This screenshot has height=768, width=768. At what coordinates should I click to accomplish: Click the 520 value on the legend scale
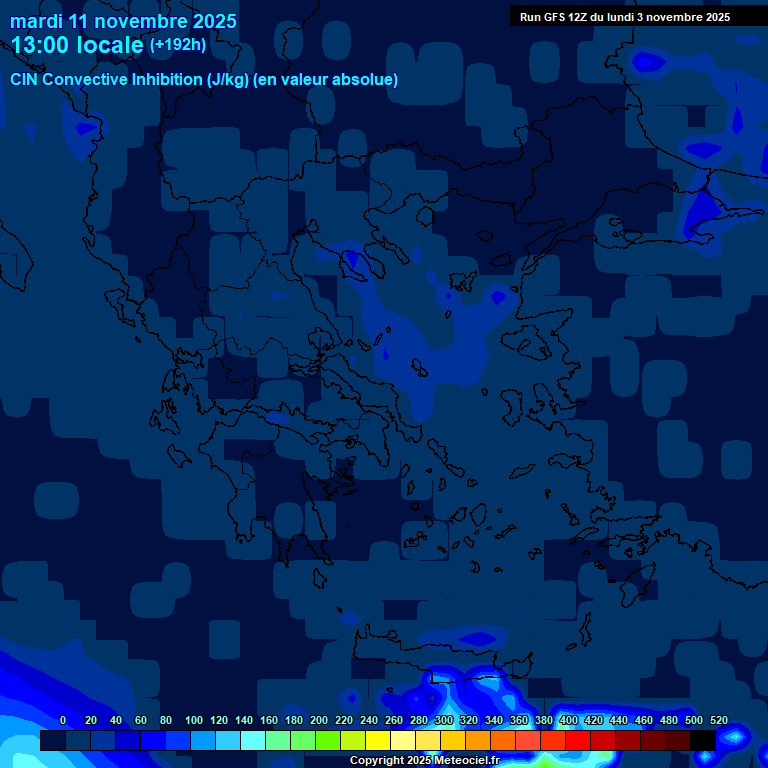pos(718,720)
